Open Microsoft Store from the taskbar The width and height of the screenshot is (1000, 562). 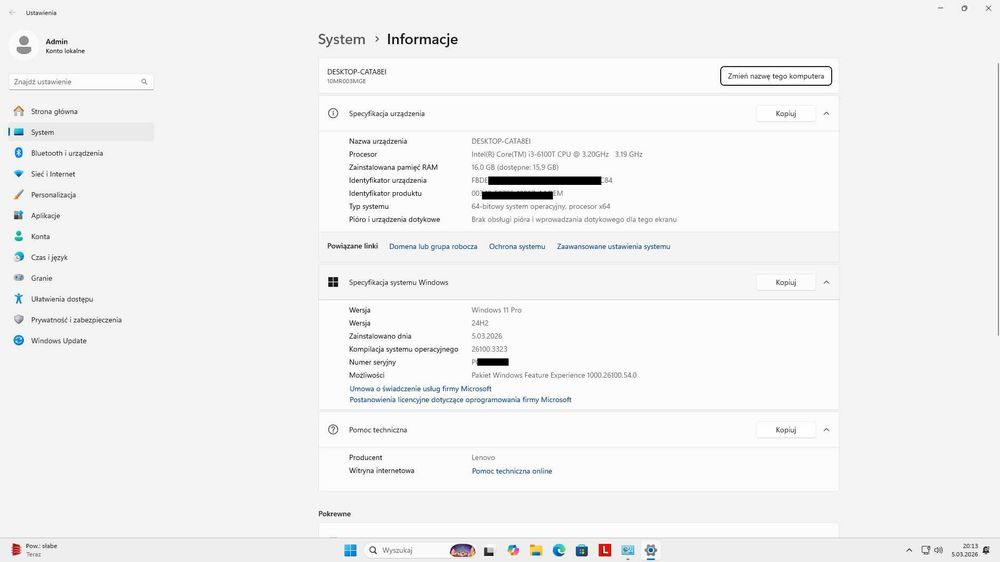pyautogui.click(x=582, y=551)
